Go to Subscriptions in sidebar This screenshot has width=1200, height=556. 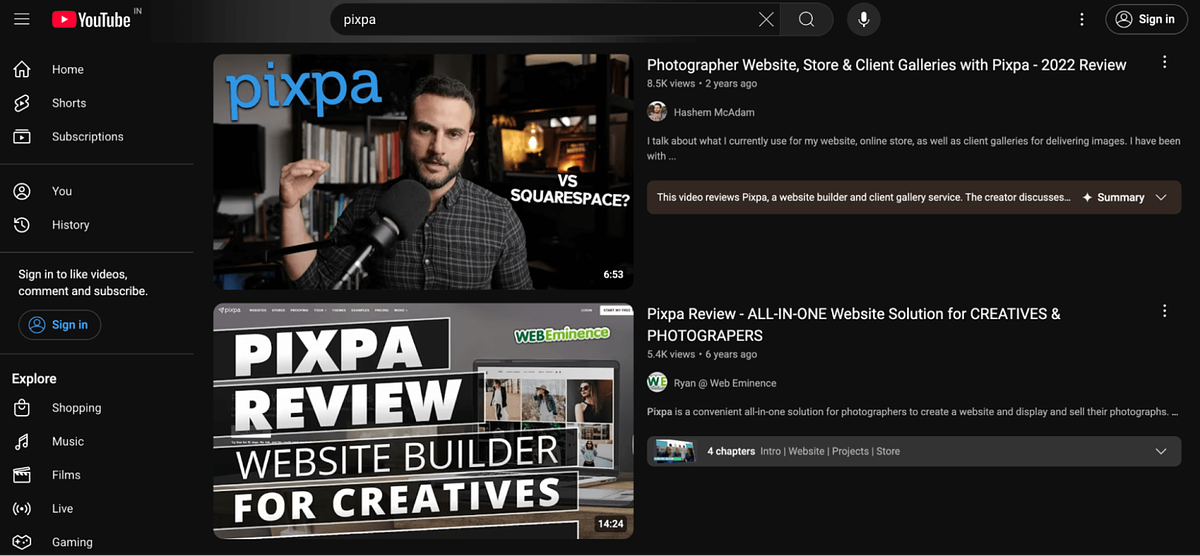[87, 136]
